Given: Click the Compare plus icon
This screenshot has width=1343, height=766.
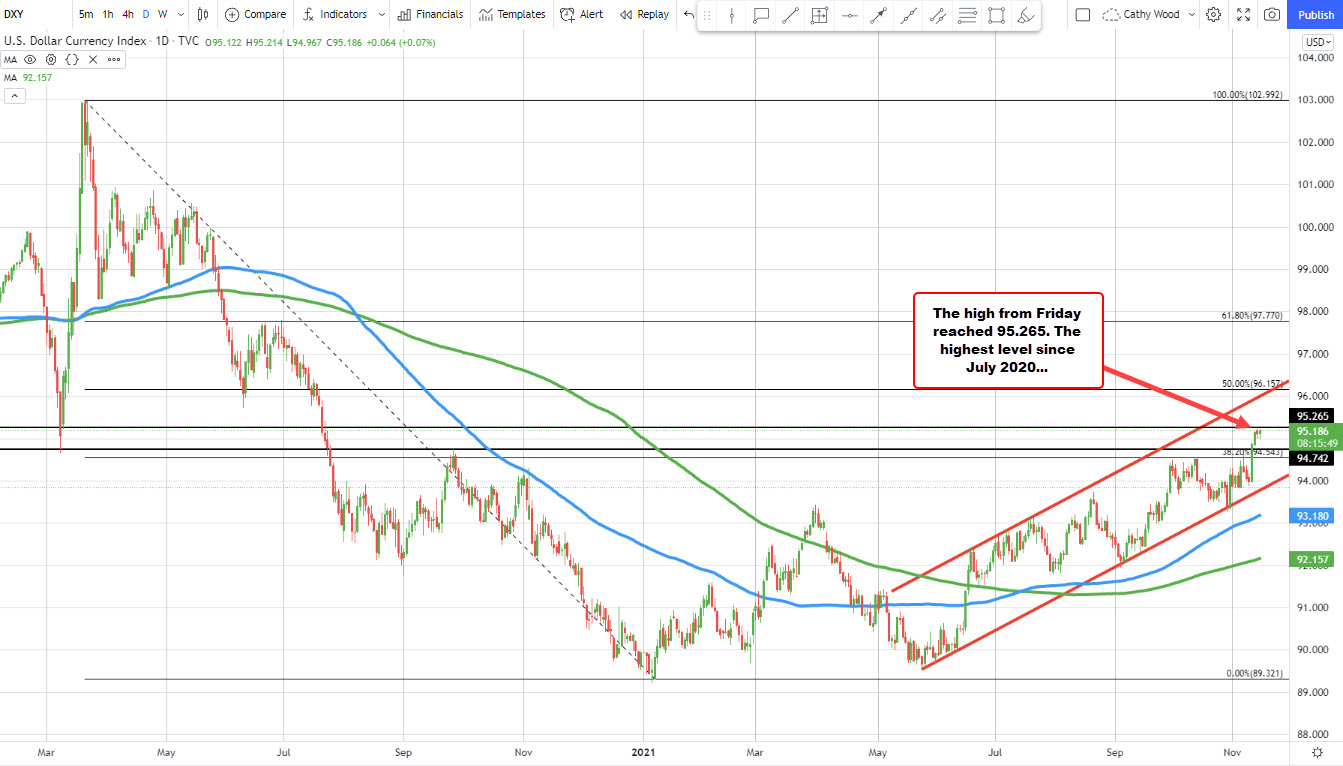Looking at the screenshot, I should (x=232, y=14).
